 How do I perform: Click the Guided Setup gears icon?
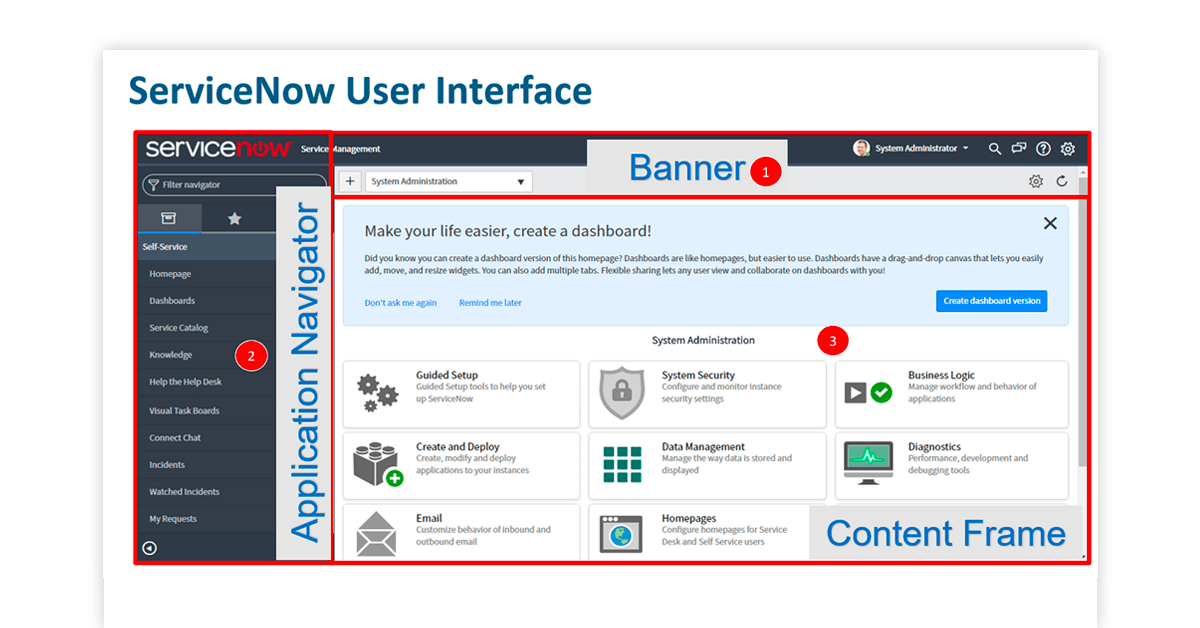[x=378, y=391]
